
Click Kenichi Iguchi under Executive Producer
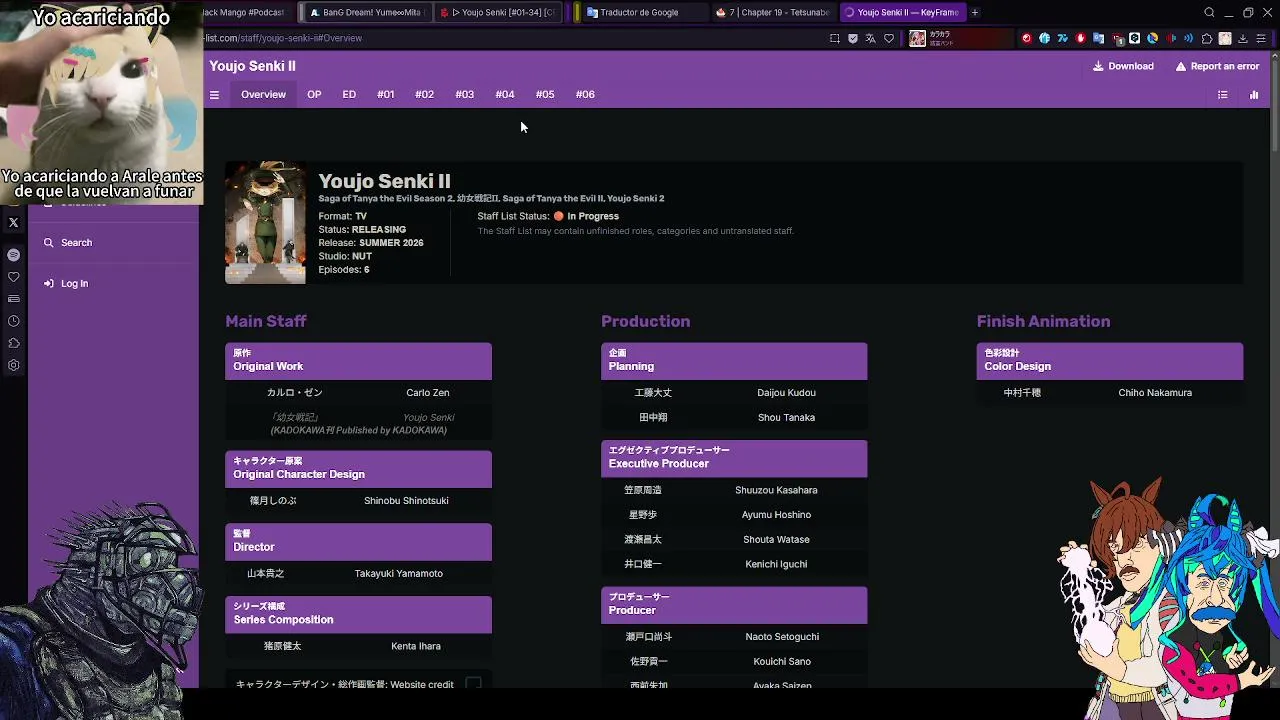(x=776, y=564)
